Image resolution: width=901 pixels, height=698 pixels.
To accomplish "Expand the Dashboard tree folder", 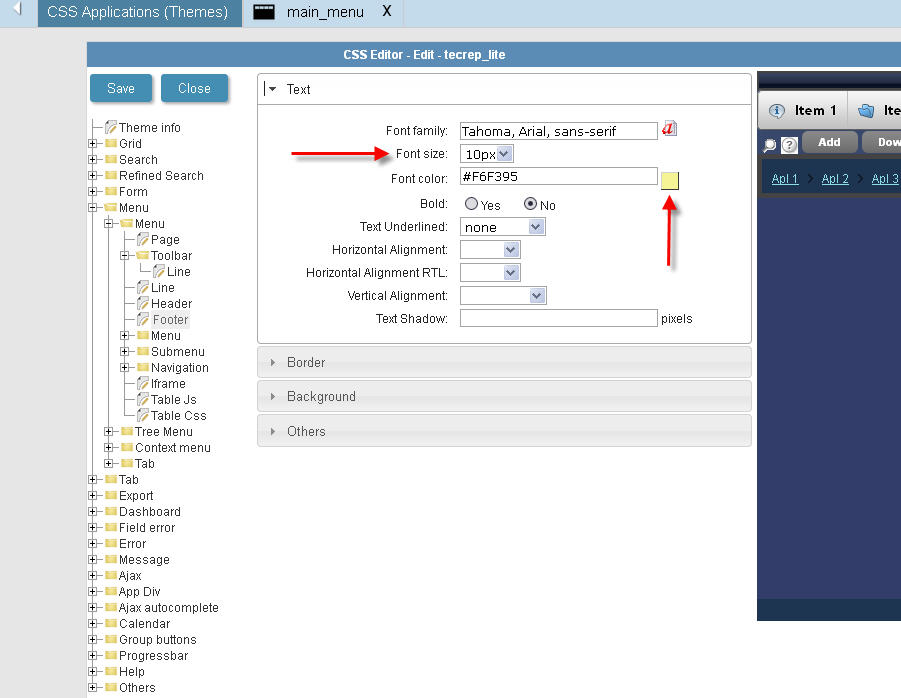I will 93,511.
